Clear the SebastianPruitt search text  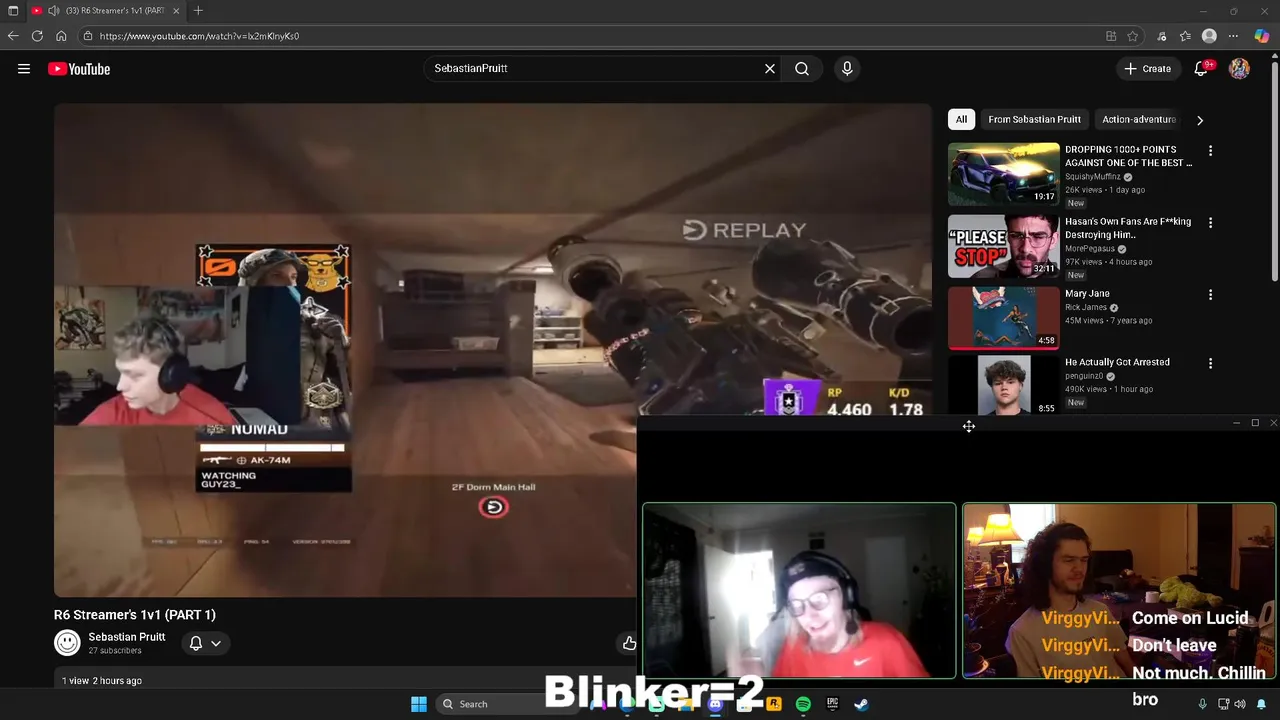770,69
